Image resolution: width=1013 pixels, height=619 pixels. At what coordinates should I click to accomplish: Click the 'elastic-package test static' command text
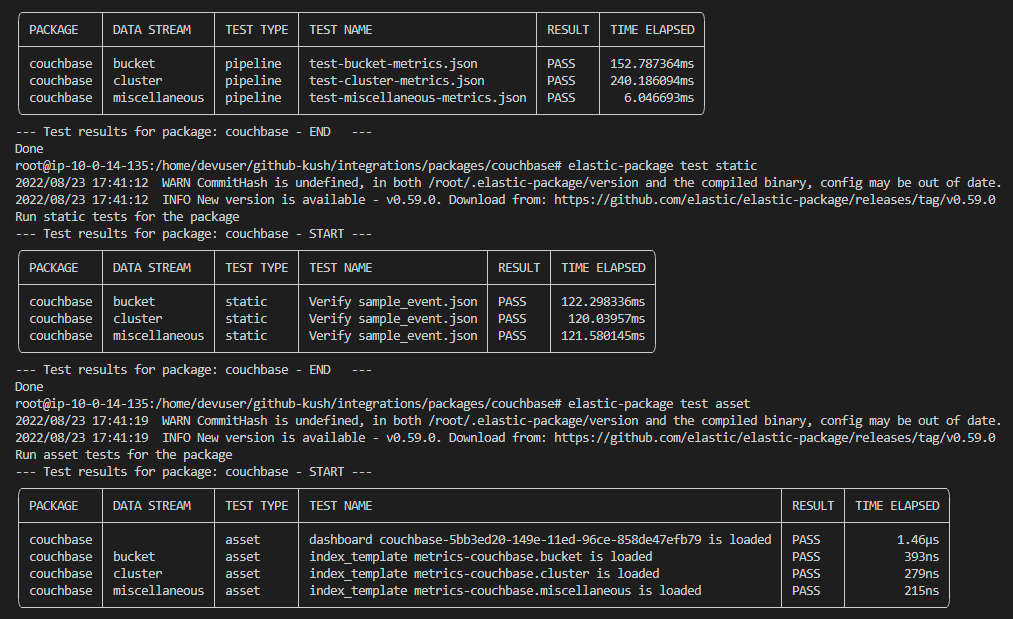click(x=662, y=166)
